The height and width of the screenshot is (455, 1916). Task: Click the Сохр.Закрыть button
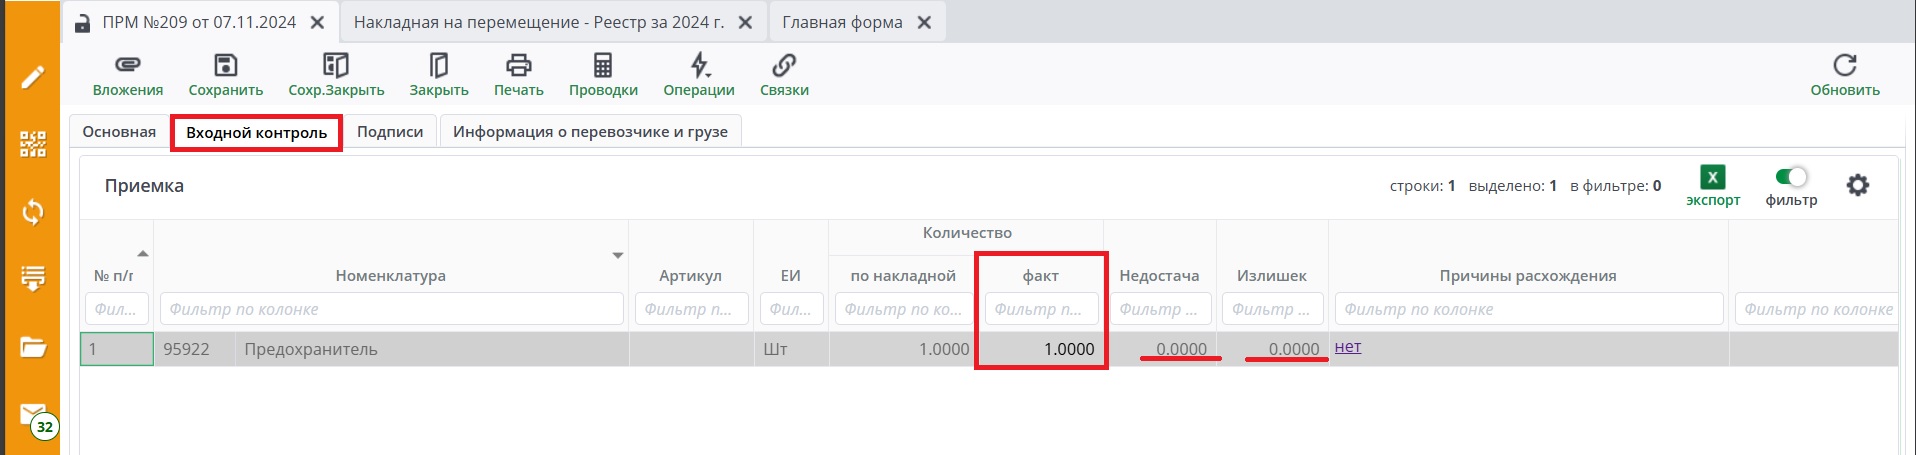[336, 75]
